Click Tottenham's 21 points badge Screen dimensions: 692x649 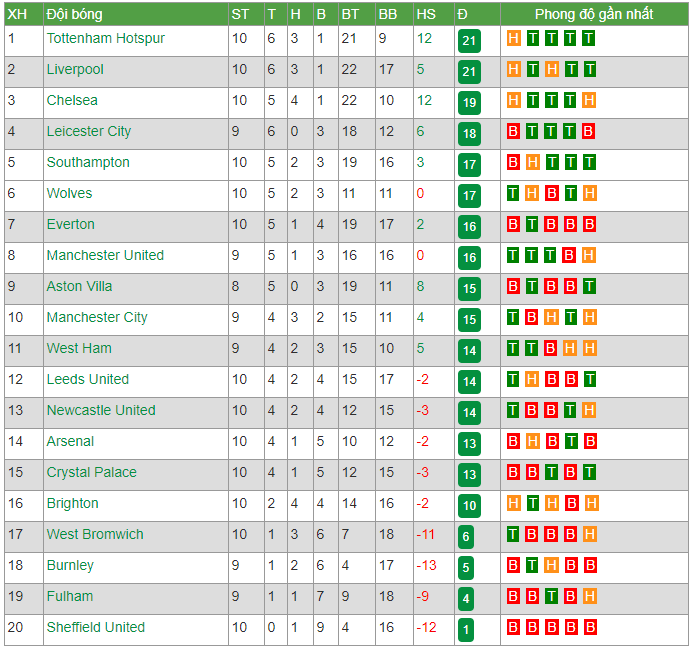click(x=469, y=41)
